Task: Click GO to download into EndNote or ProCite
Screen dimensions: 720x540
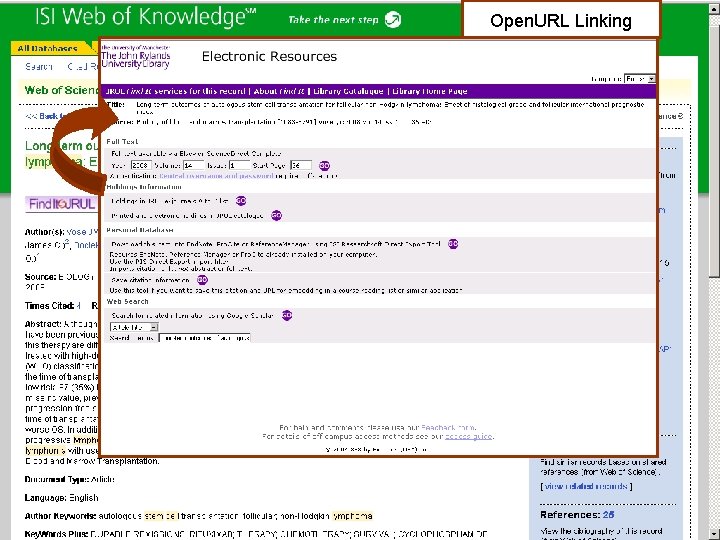Action: point(453,244)
